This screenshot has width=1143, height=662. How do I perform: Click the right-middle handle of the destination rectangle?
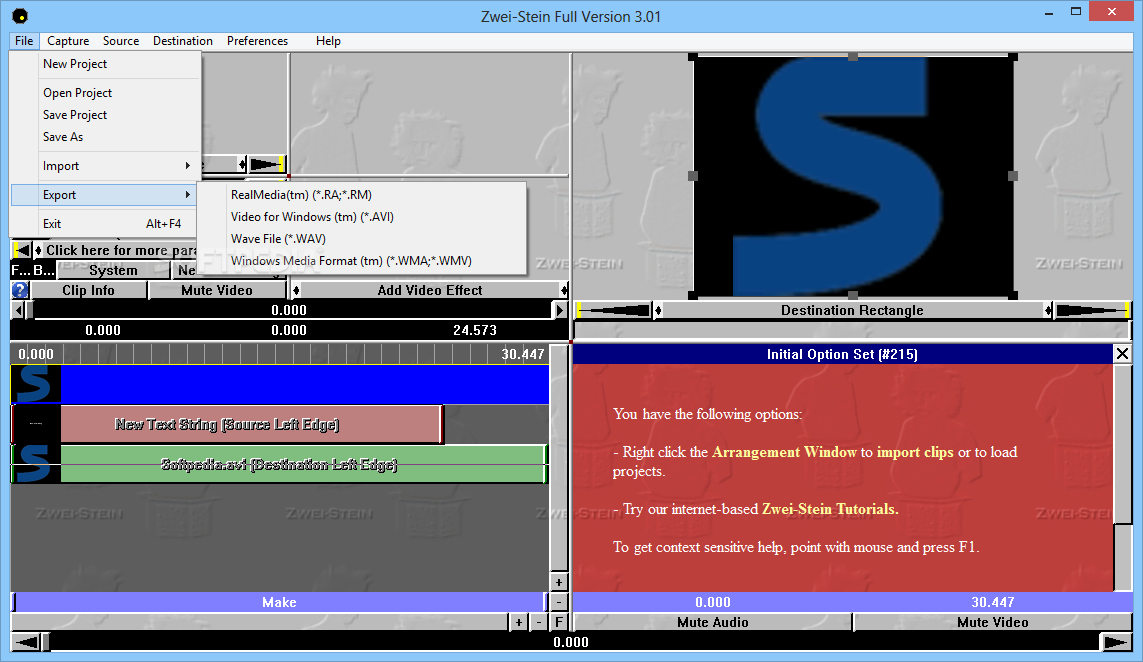coord(1013,176)
